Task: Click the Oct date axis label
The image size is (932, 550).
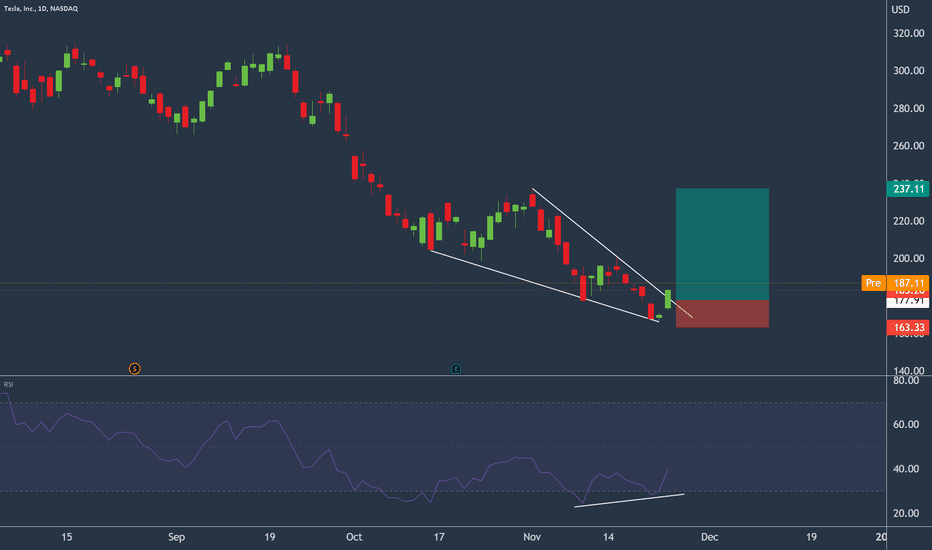Action: click(354, 537)
